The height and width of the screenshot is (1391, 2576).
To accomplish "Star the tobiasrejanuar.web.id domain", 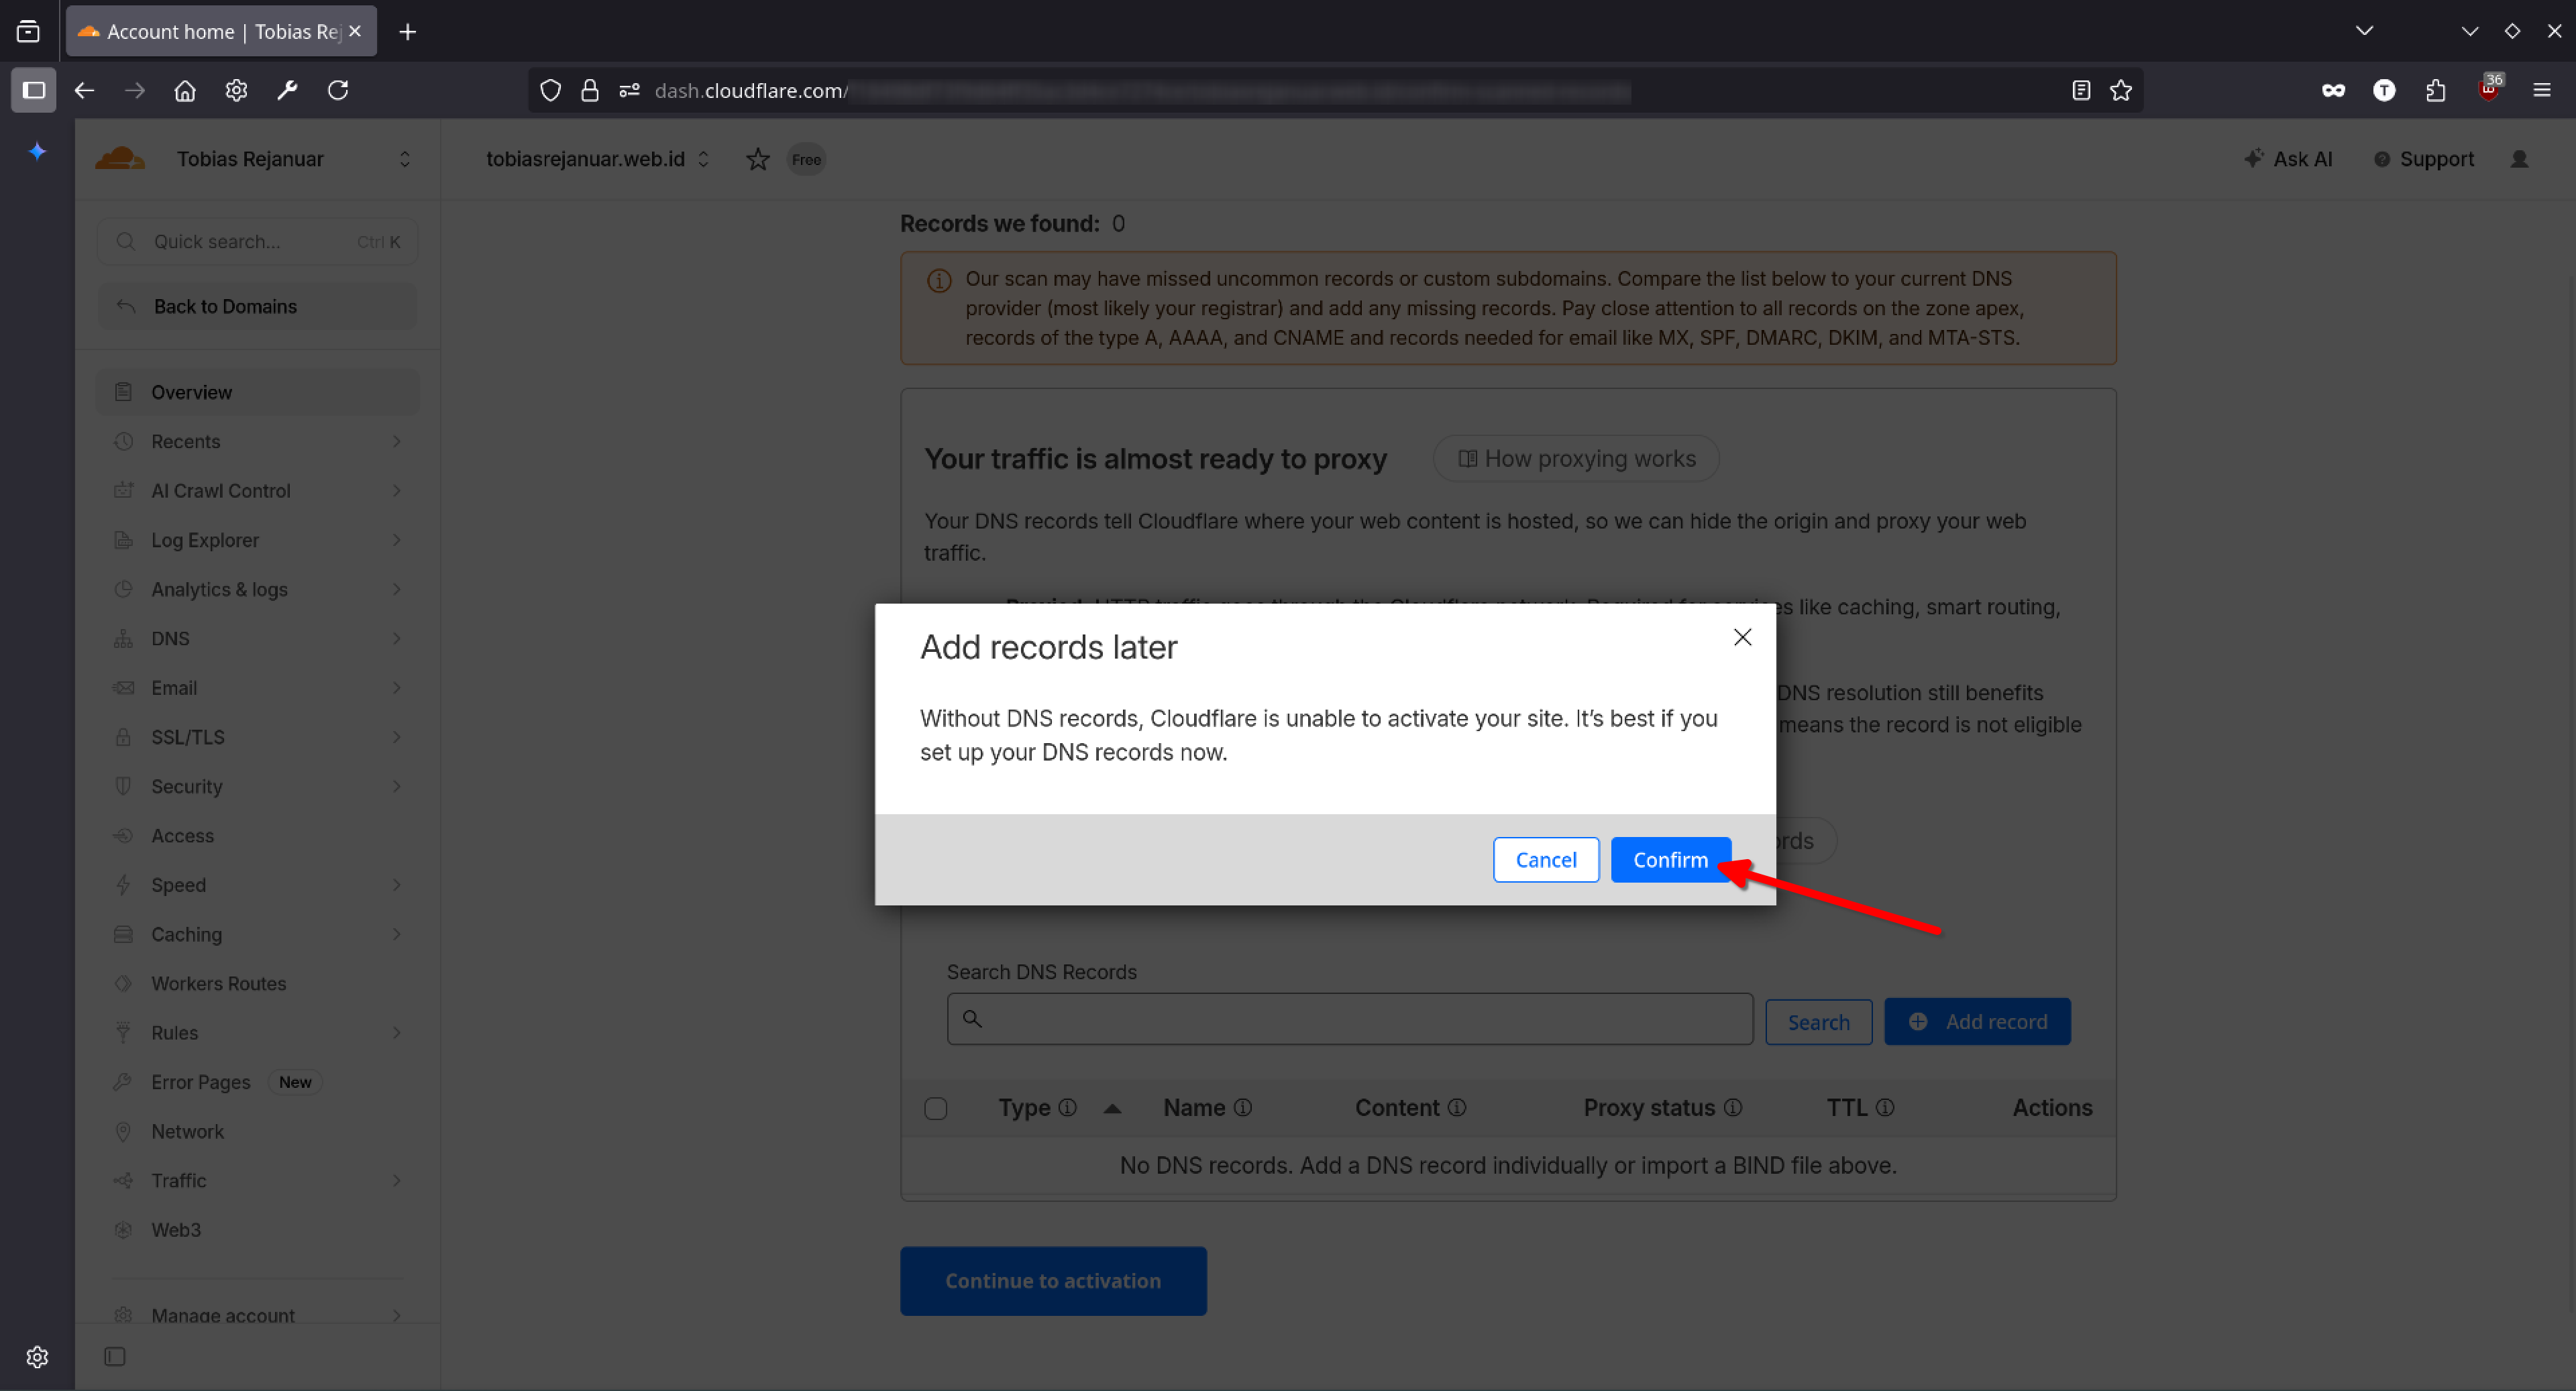I will pyautogui.click(x=757, y=159).
